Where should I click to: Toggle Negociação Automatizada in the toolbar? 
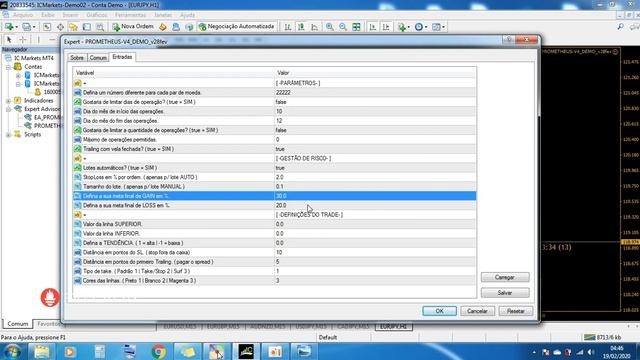click(x=236, y=27)
